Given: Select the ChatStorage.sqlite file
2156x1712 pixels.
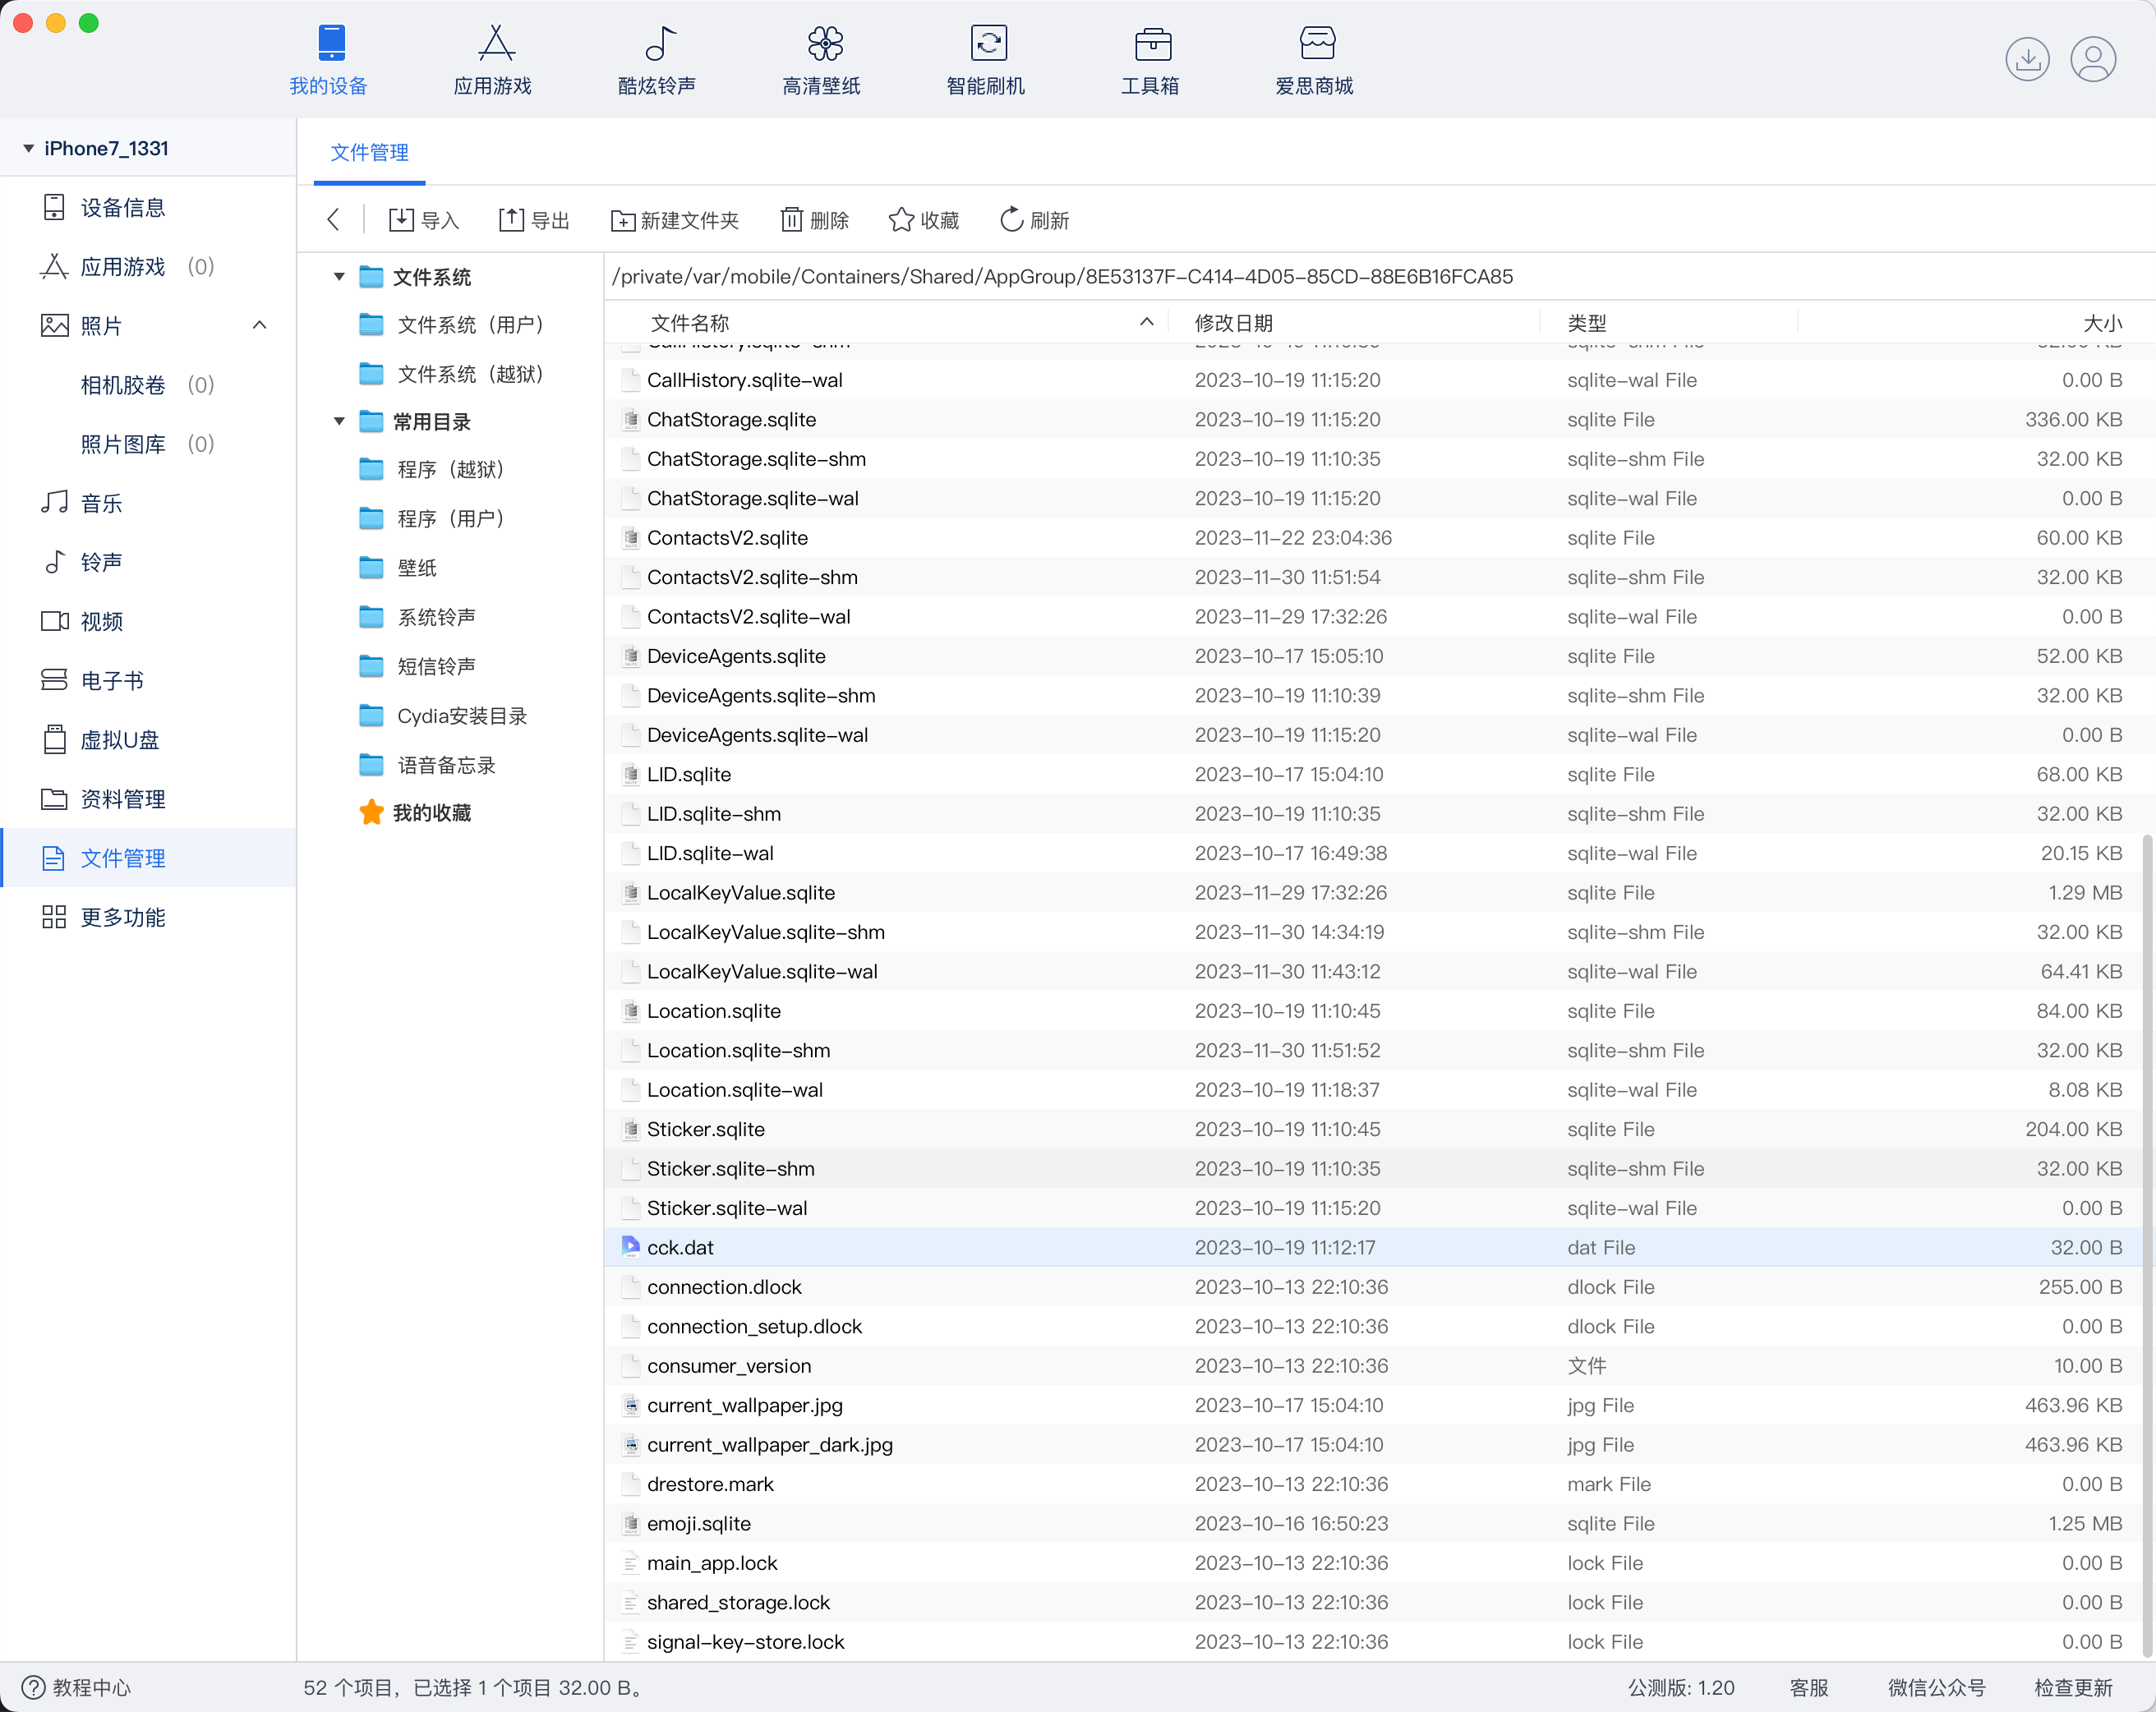Looking at the screenshot, I should 1379,419.
